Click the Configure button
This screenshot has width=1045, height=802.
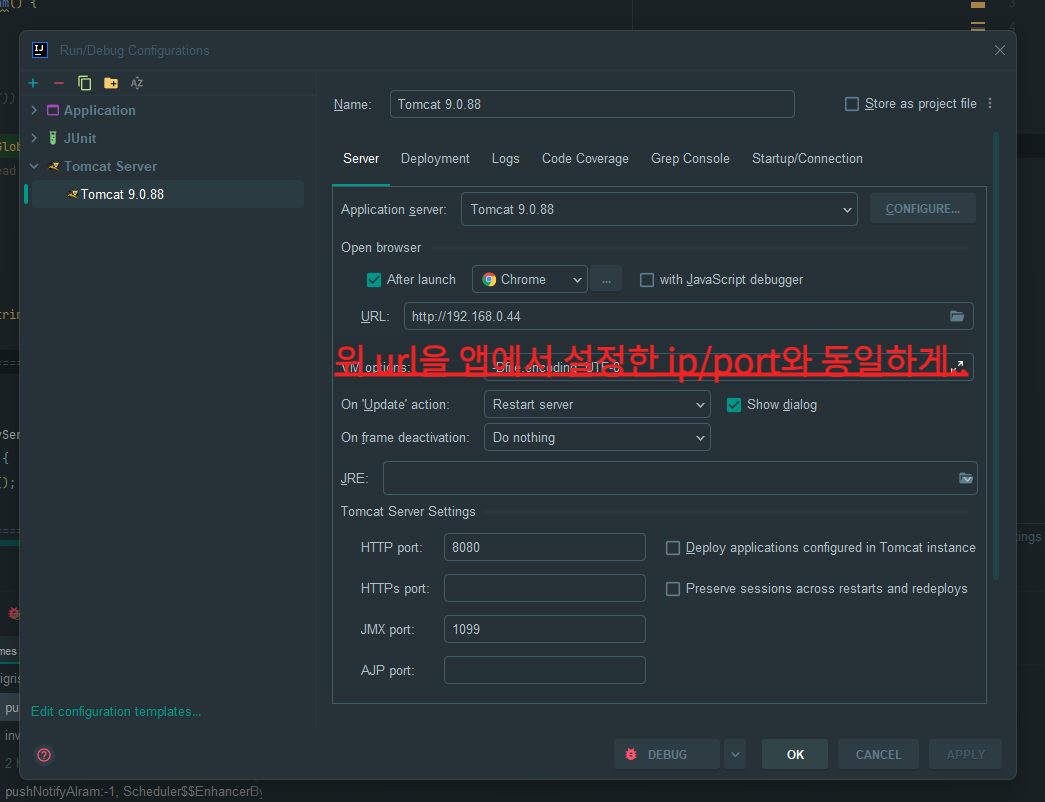click(922, 209)
